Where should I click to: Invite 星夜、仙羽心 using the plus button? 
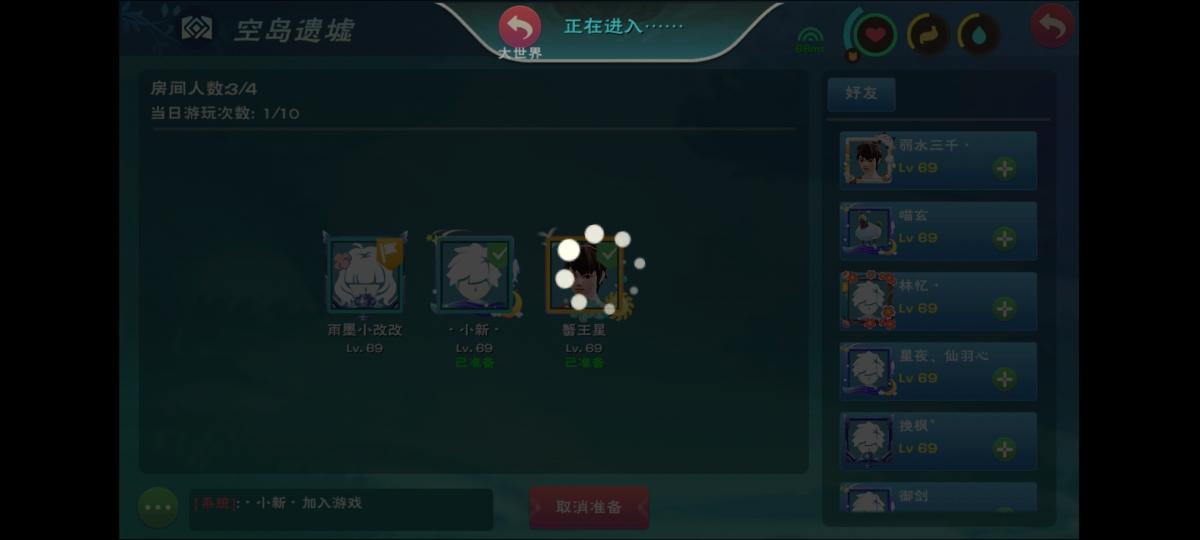click(1005, 378)
